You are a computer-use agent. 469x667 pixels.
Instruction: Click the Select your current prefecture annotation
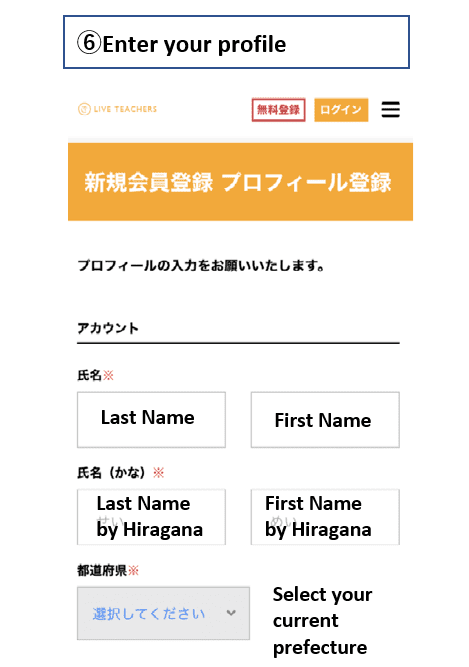(323, 621)
